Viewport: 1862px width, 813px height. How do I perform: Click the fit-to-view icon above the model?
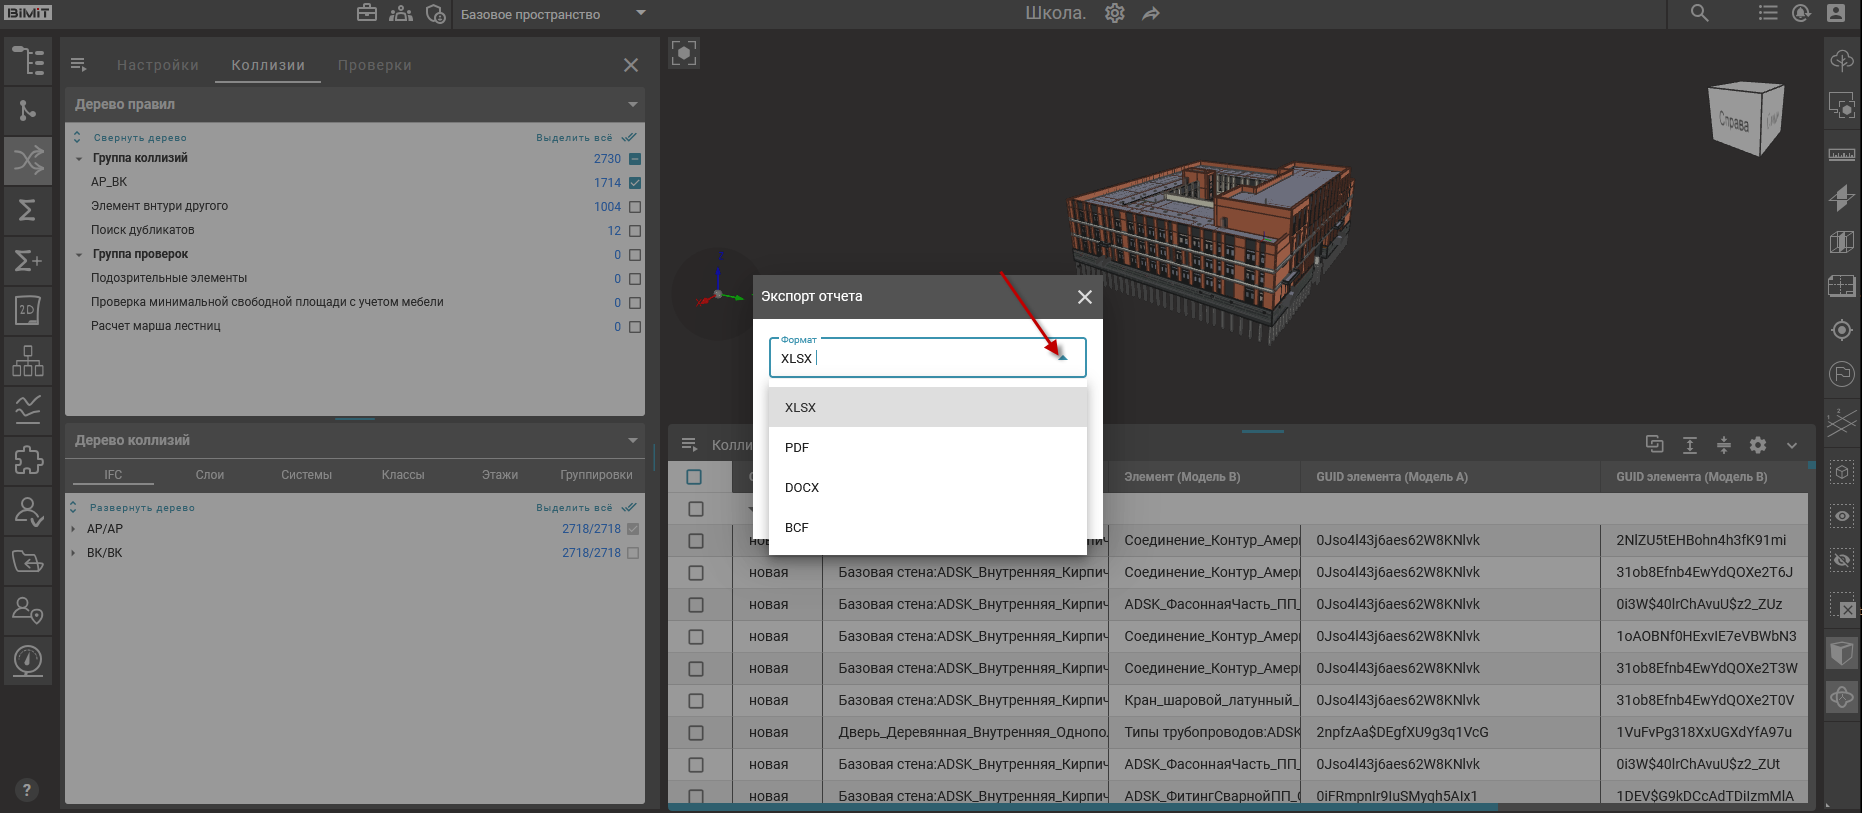click(x=684, y=53)
